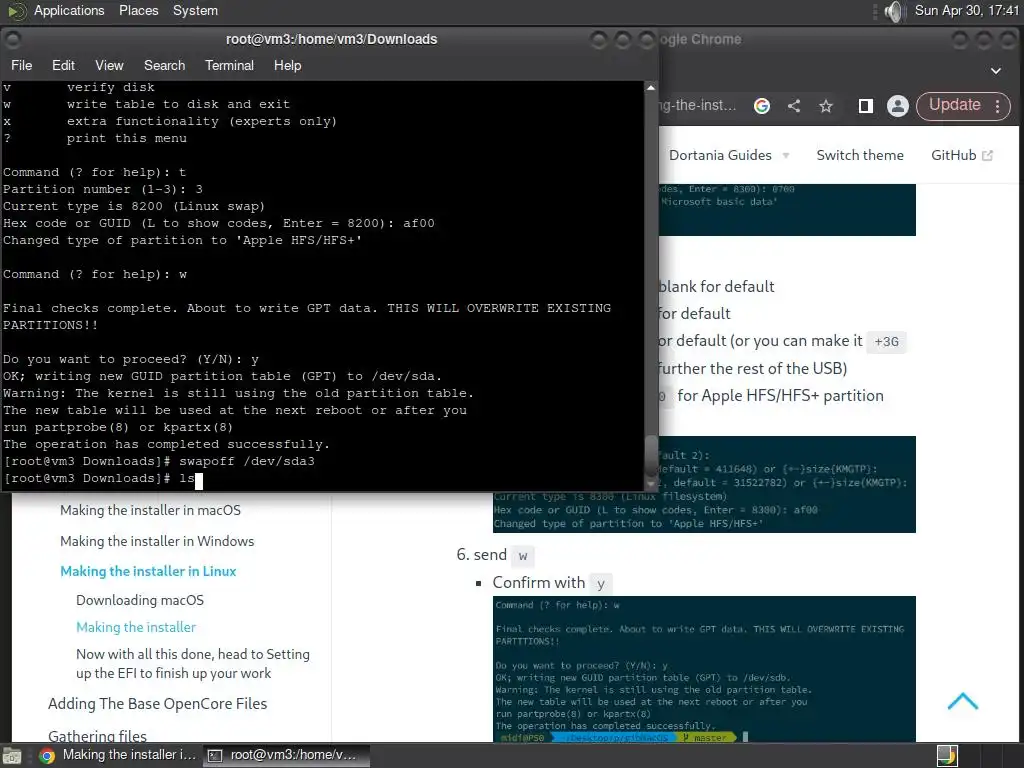Click the back-to-top arrow icon
Viewport: 1024px width, 768px height.
963,702
